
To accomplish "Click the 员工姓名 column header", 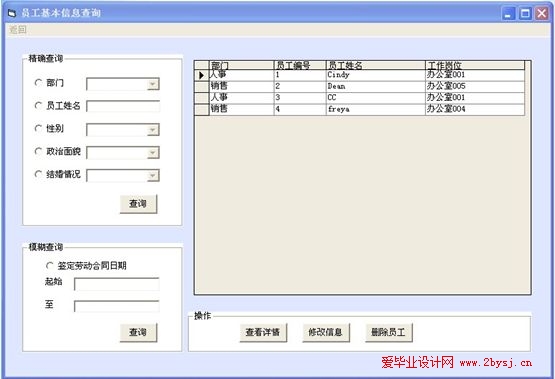I will pyautogui.click(x=376, y=65).
